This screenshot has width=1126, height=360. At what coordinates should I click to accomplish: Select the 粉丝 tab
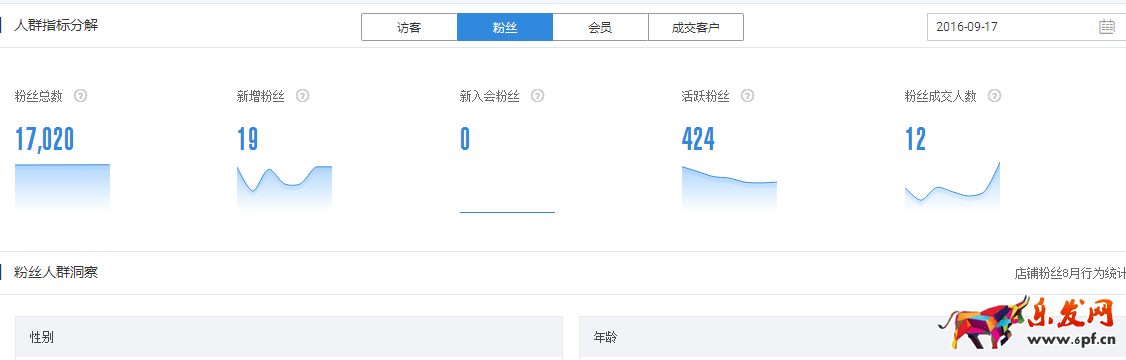[x=505, y=27]
